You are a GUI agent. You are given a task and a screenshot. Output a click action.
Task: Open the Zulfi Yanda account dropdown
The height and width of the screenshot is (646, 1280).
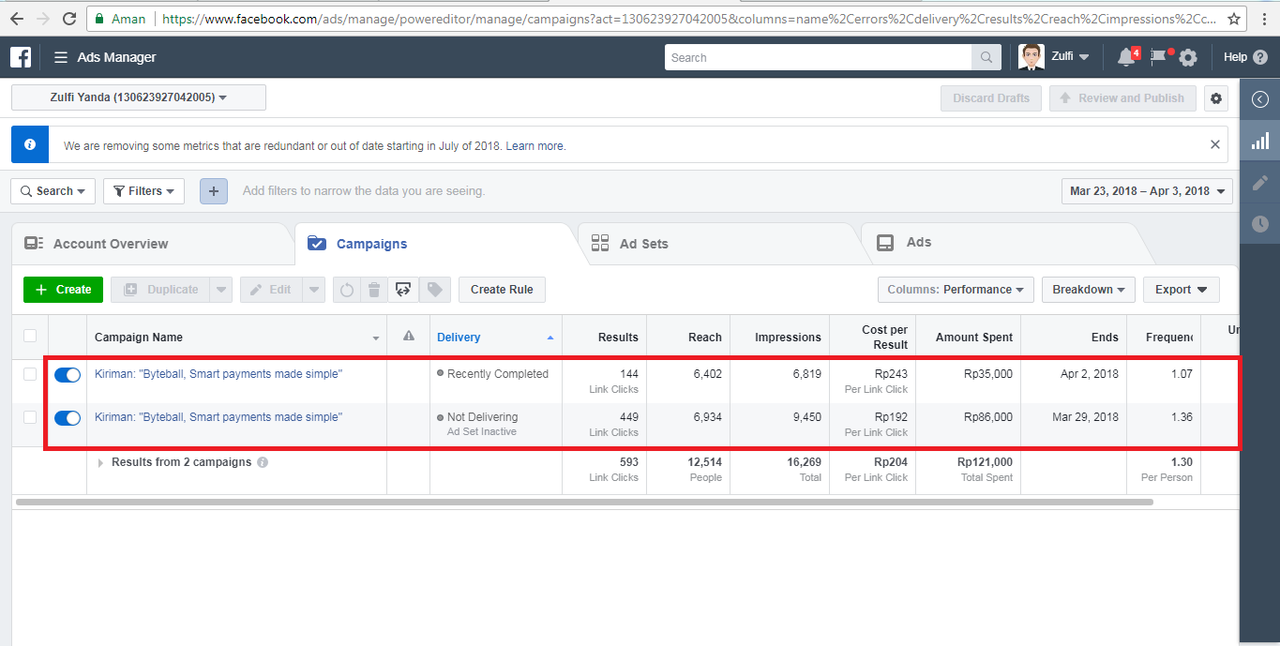tap(139, 98)
